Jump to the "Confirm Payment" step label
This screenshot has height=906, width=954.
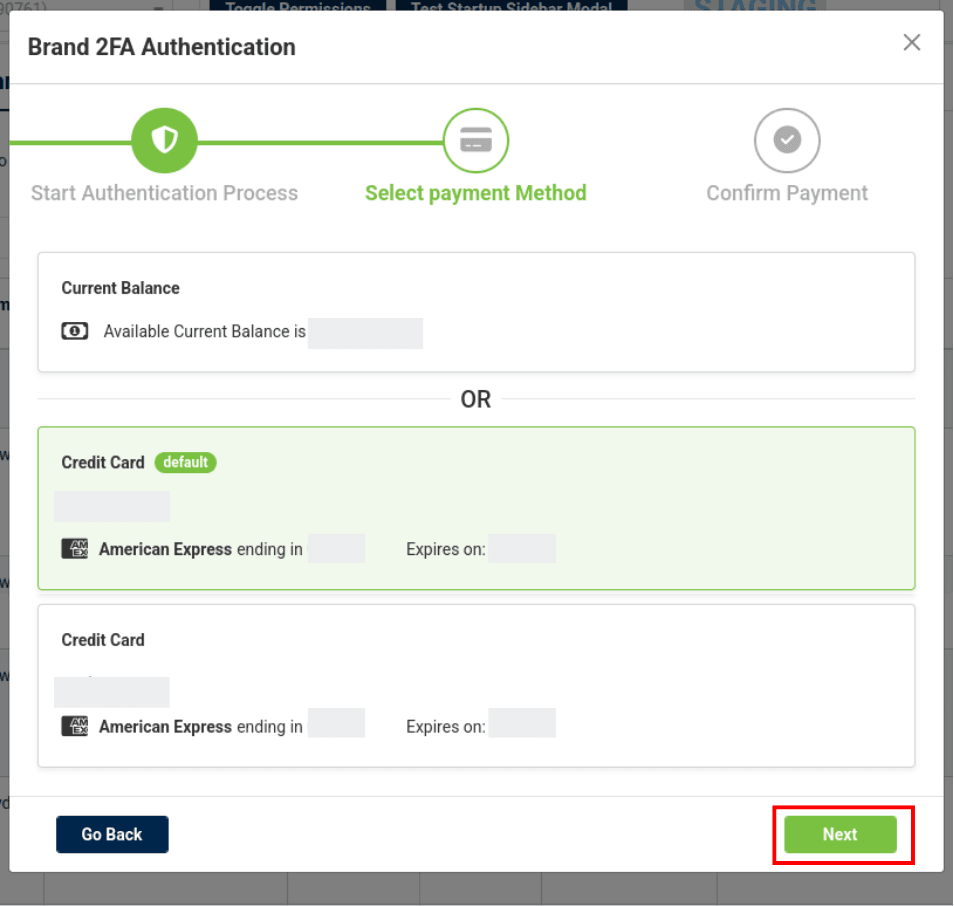pos(787,193)
